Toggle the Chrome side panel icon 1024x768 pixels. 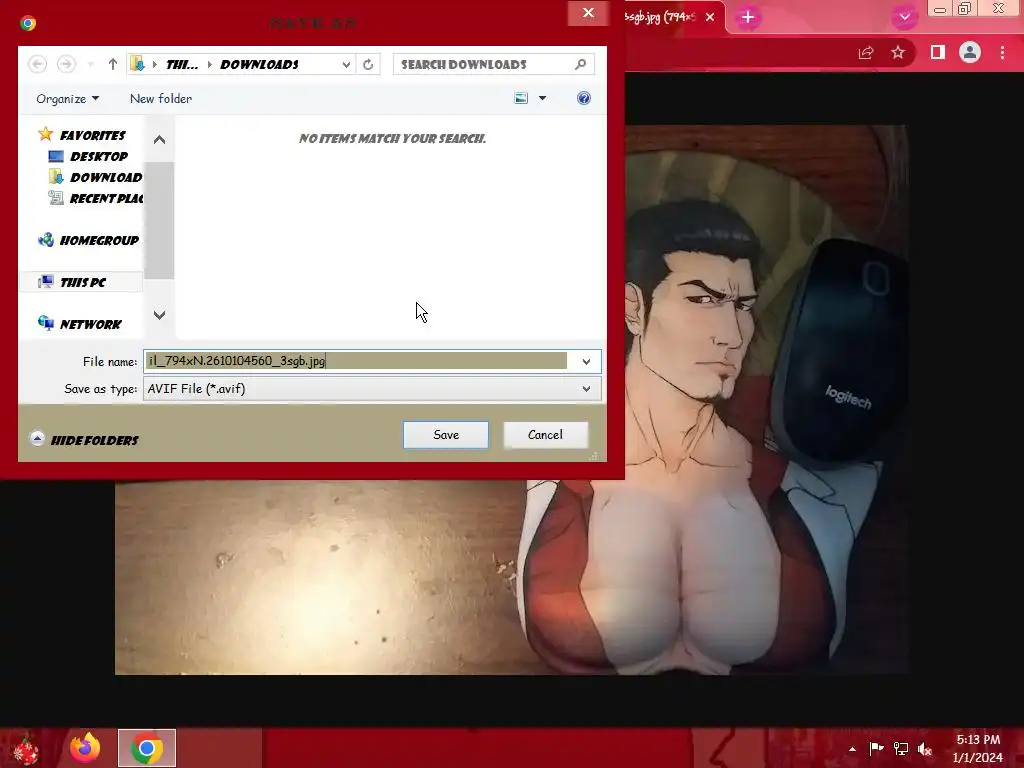[938, 52]
